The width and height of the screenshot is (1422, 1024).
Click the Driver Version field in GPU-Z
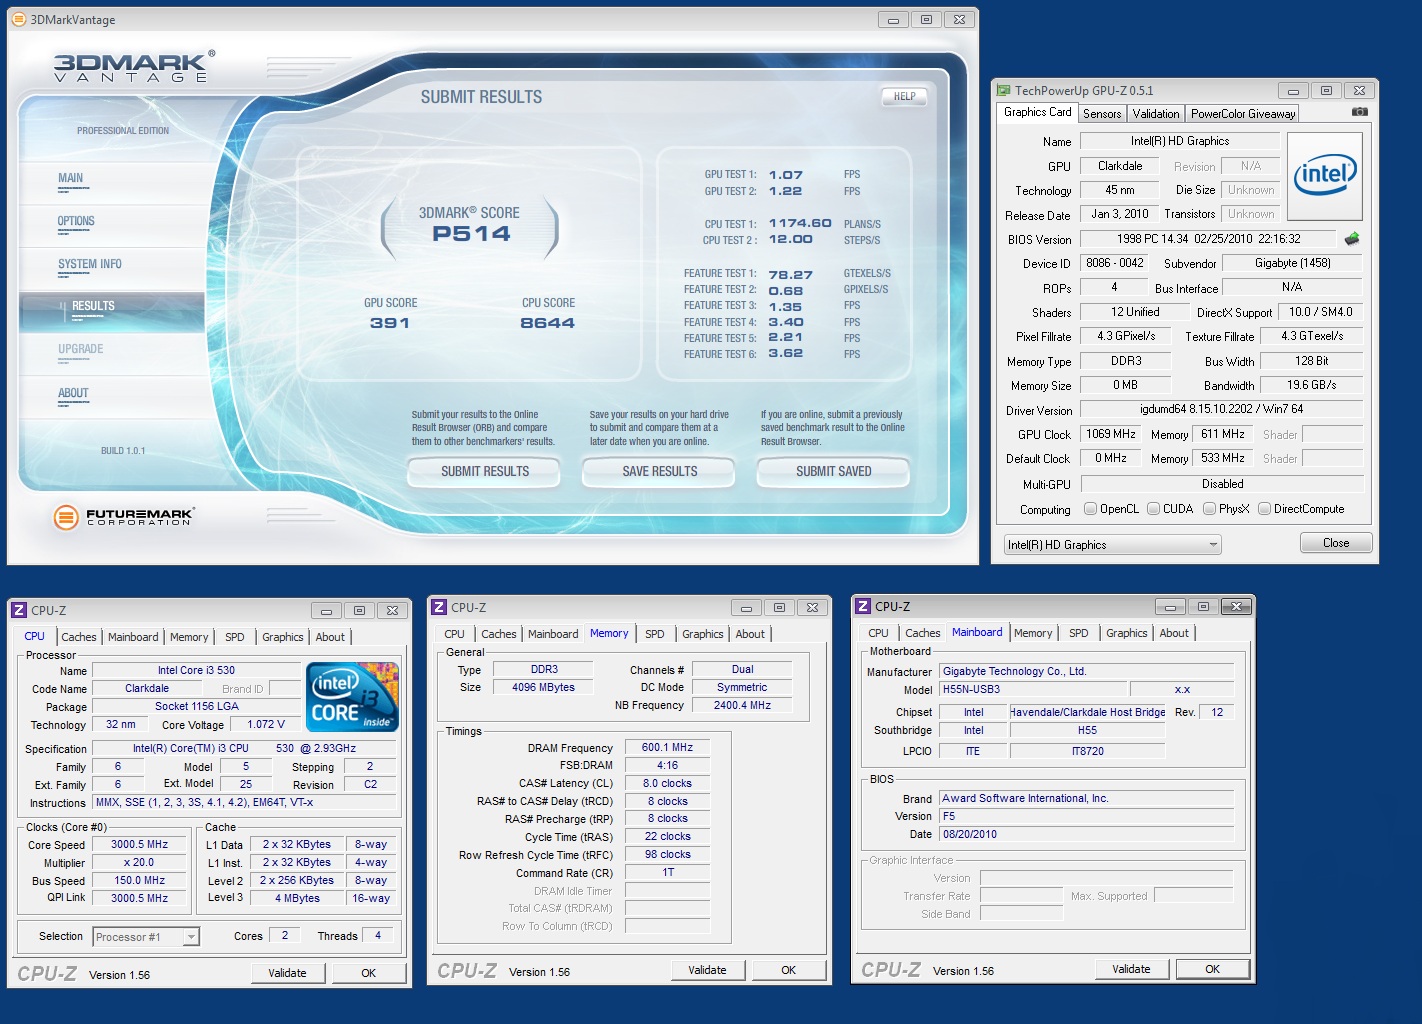1222,409
